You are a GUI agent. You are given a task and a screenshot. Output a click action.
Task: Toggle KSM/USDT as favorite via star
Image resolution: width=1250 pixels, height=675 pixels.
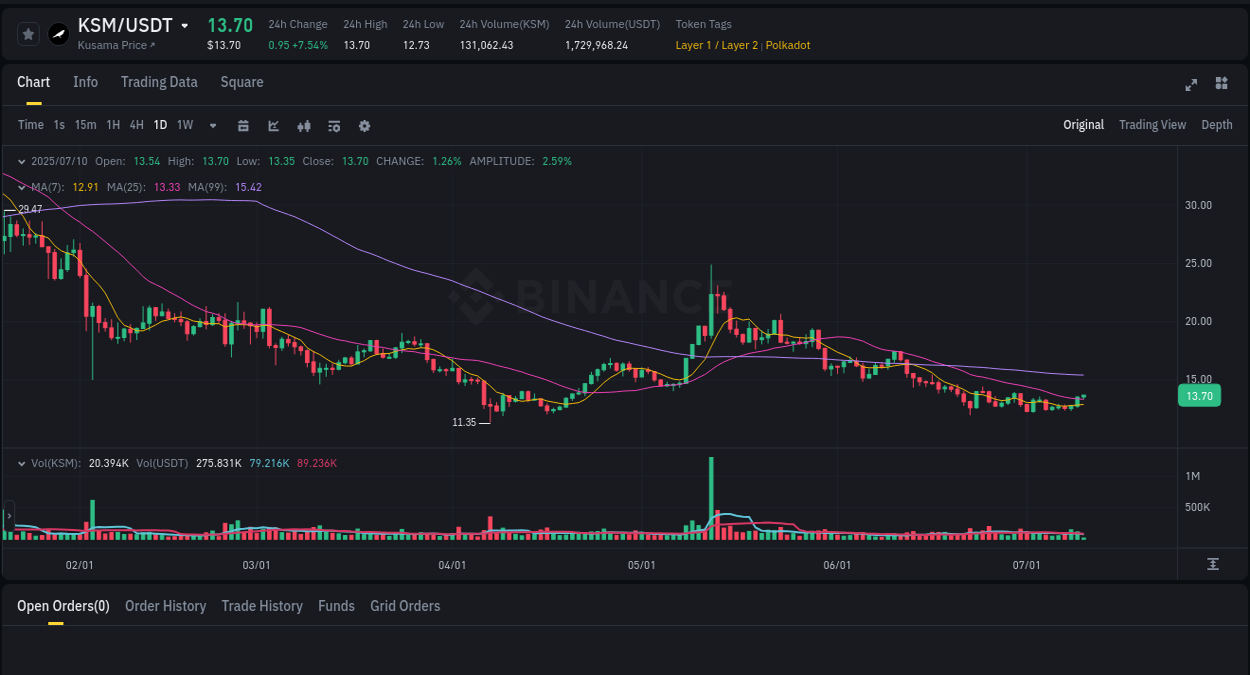28,33
